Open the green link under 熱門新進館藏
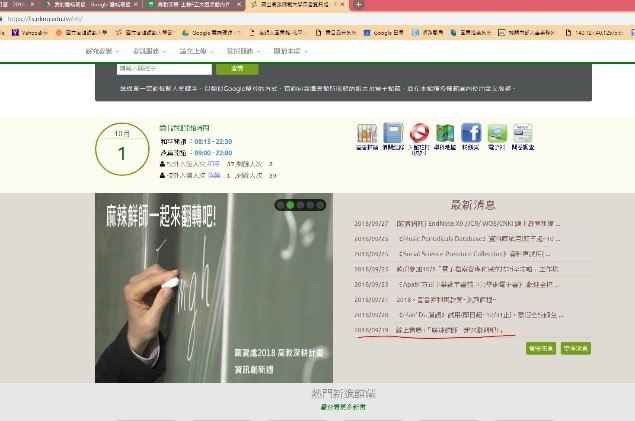The height and width of the screenshot is (421, 635). pos(343,407)
